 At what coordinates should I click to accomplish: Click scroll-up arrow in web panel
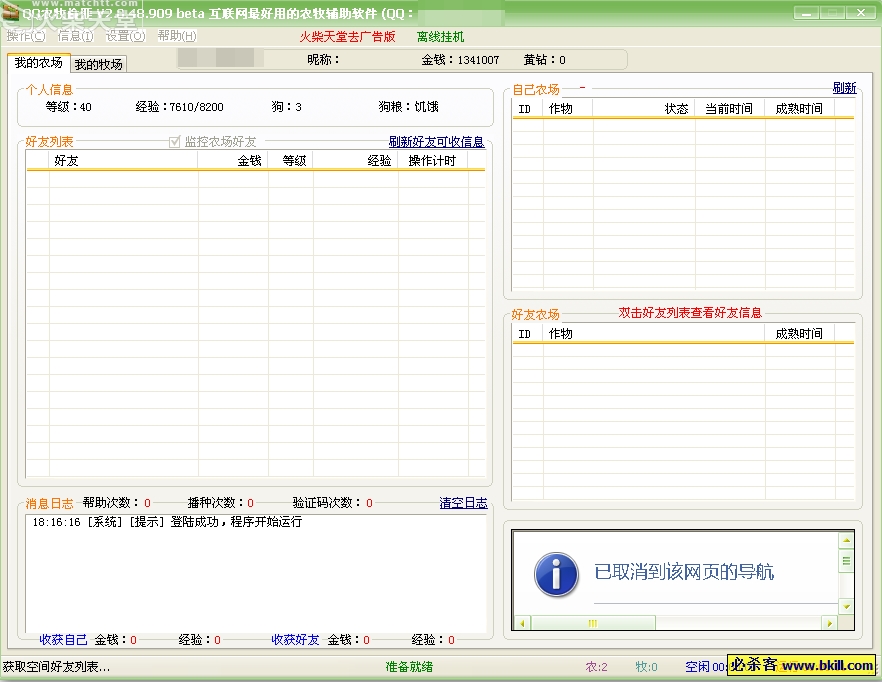(x=846, y=540)
